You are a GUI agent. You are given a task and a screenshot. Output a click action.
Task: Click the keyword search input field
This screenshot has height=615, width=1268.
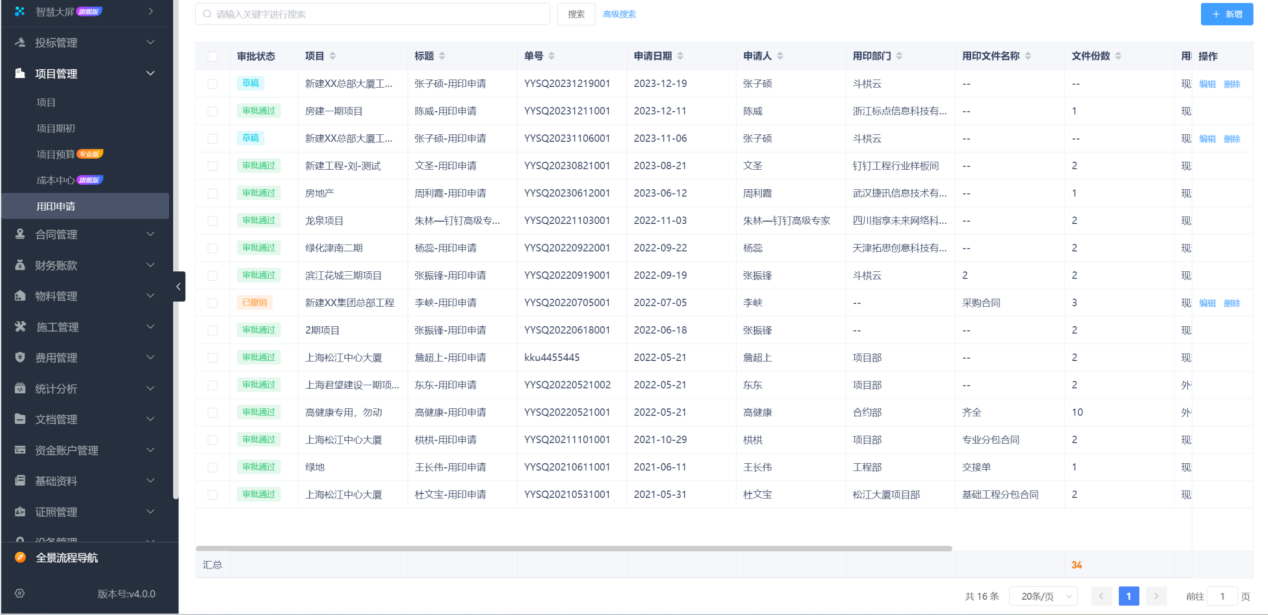[370, 14]
